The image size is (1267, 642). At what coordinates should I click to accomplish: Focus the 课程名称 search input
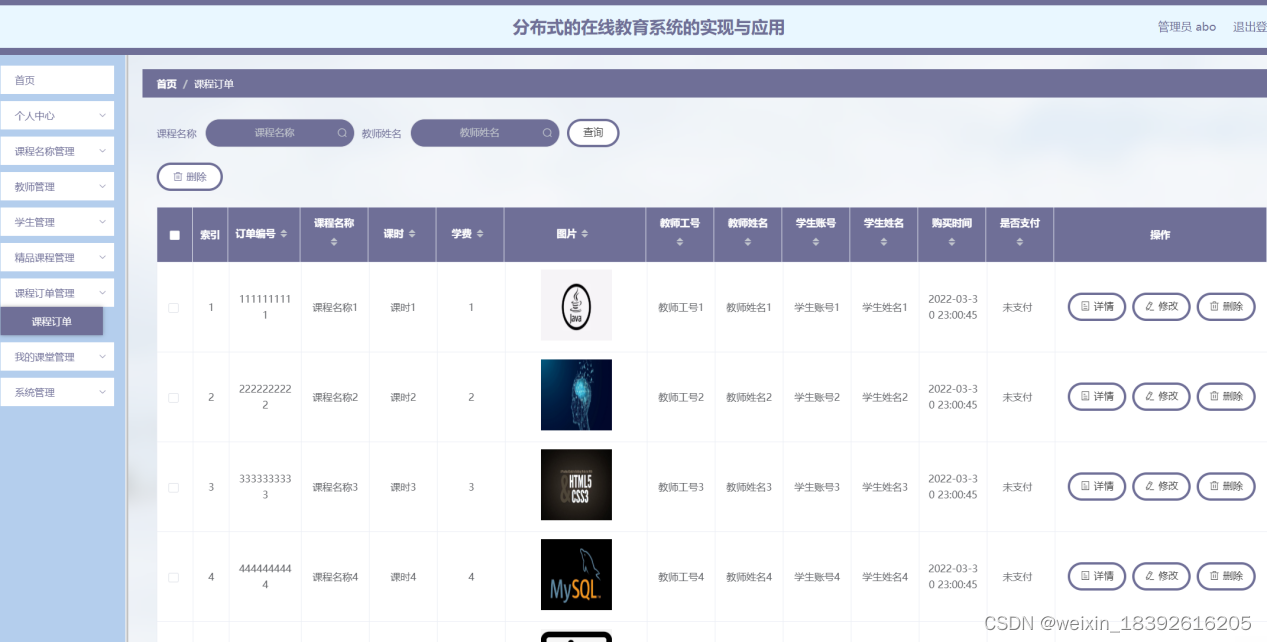(x=280, y=133)
